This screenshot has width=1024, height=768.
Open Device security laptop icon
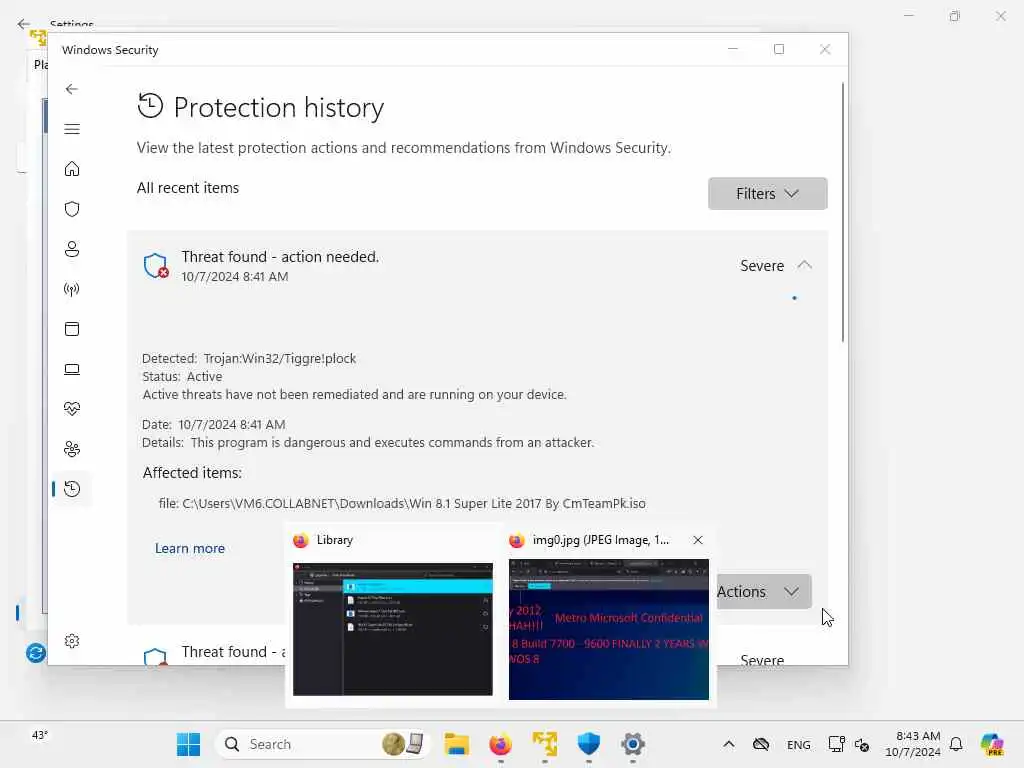[72, 370]
